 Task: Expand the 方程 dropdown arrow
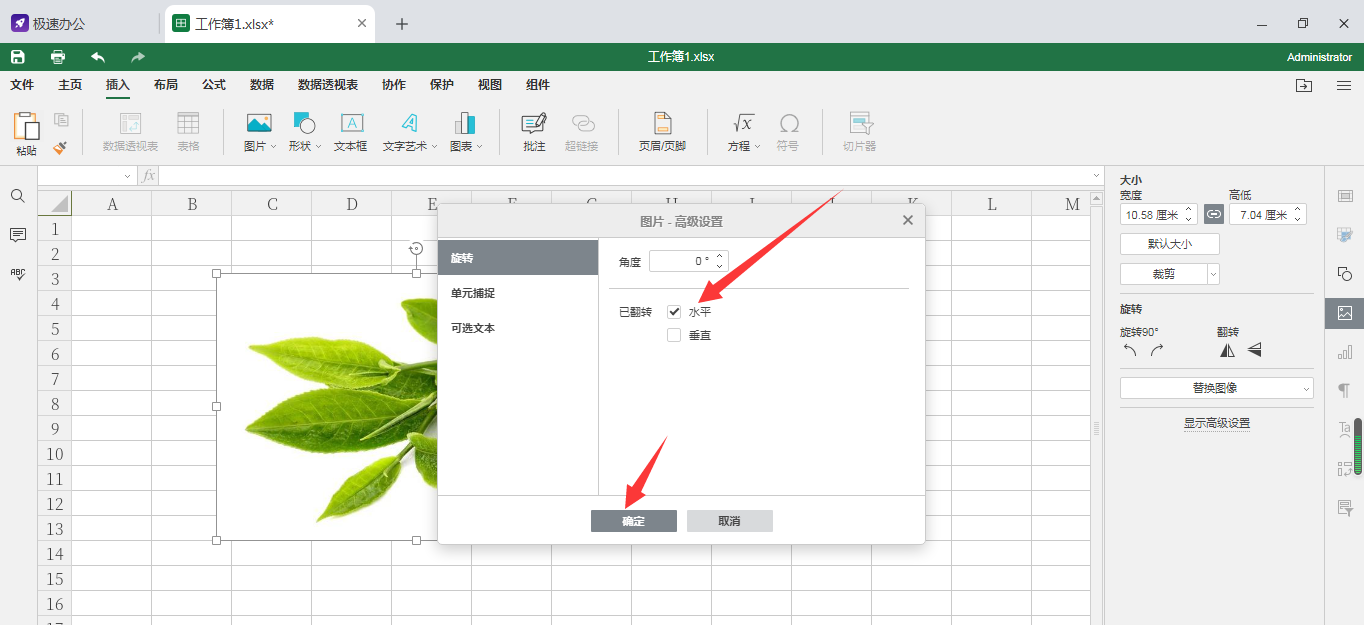tap(757, 146)
